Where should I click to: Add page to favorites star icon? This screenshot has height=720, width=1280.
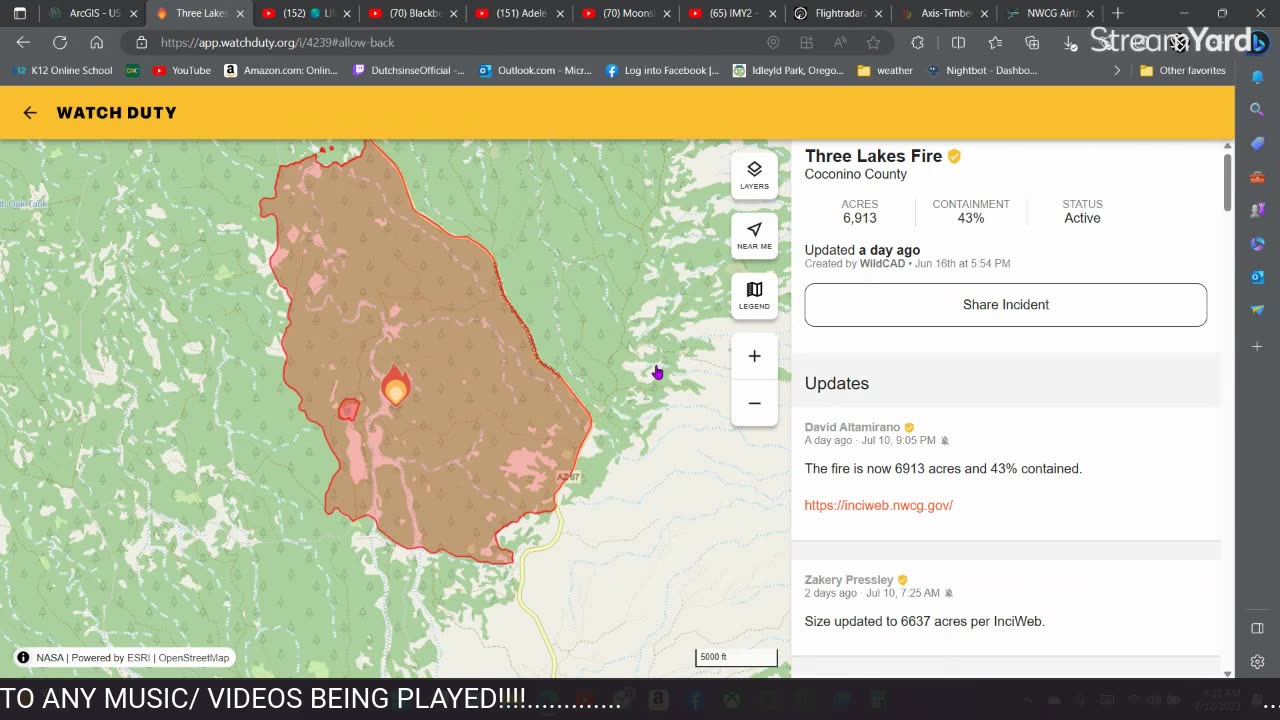873,43
